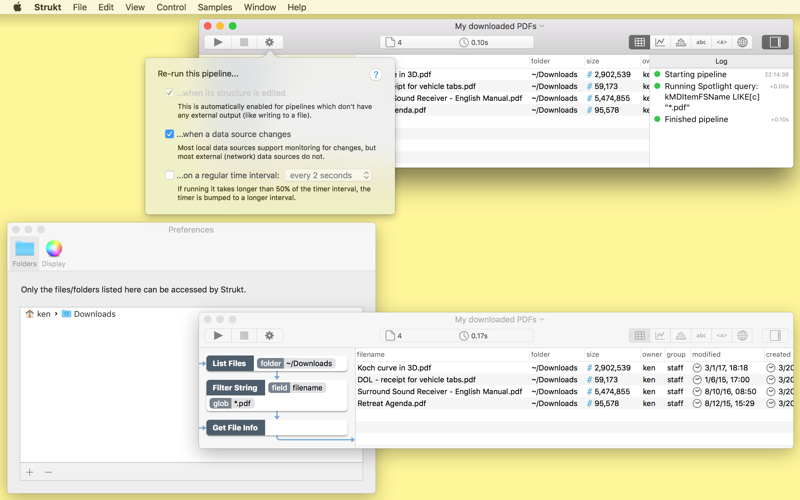Edit folder value ~/Downloads in List Files
This screenshot has width=800, height=500.
coord(309,363)
